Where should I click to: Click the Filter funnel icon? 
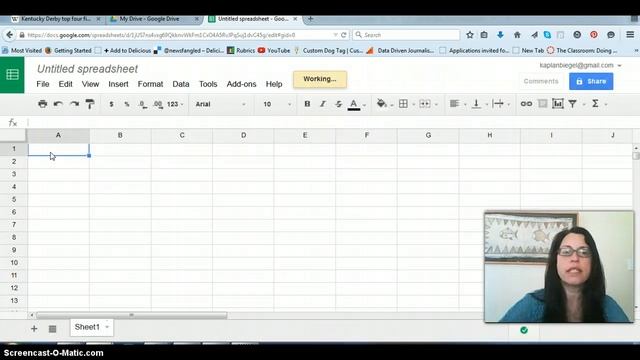pos(573,104)
